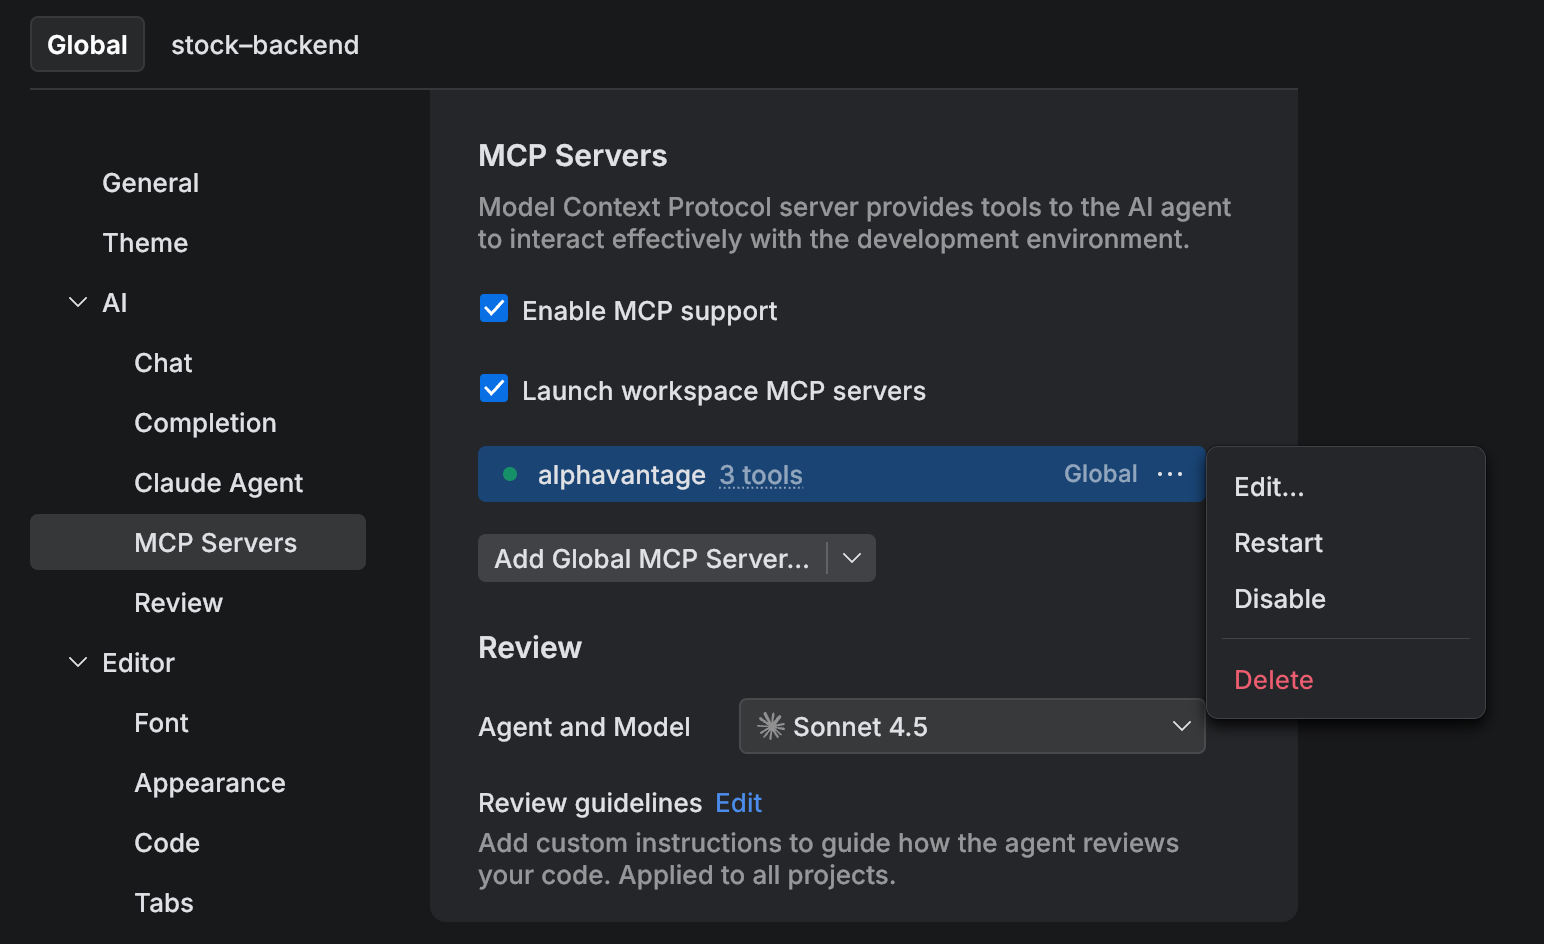This screenshot has width=1544, height=944.
Task: Select the Global settings tab
Action: click(87, 44)
